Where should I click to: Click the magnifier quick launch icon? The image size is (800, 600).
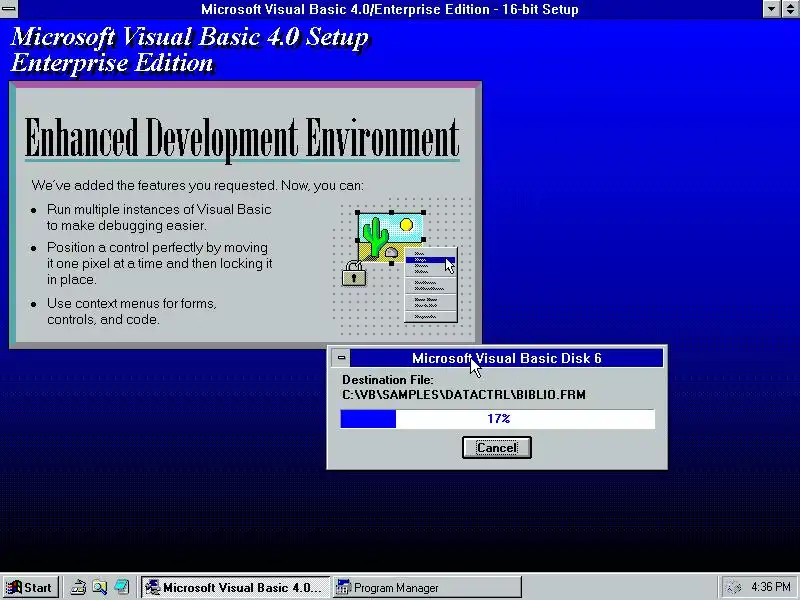pos(99,587)
